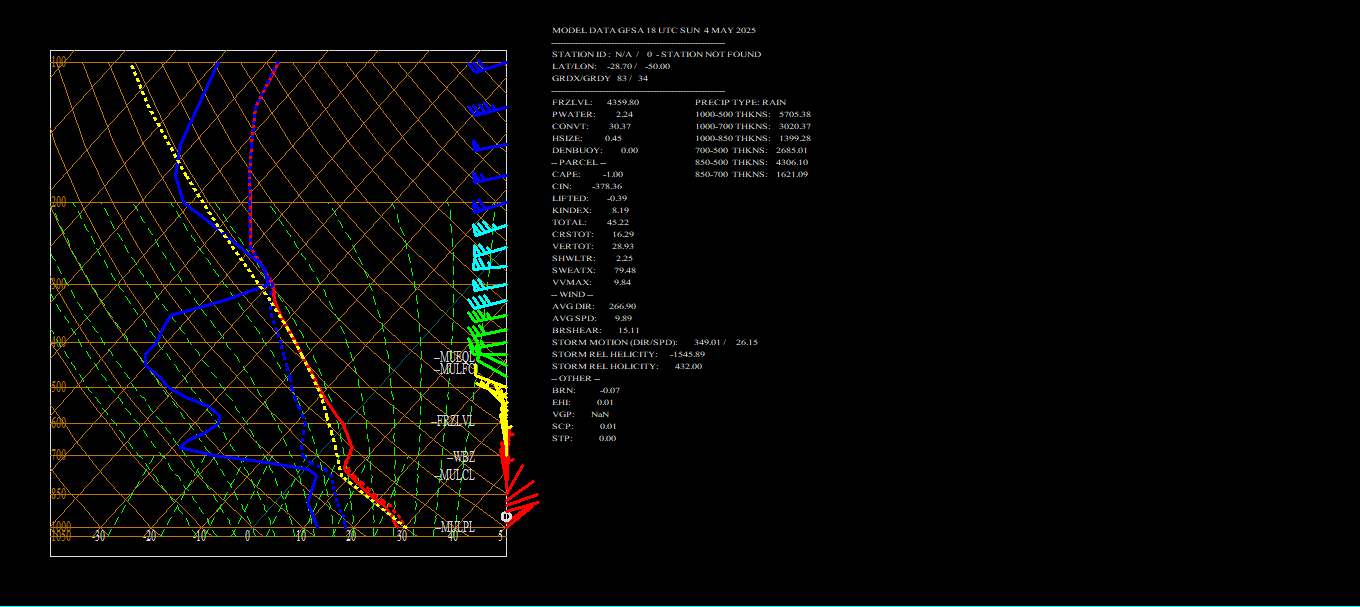Screen dimensions: 1360x607
Task: Select the 1000-700 THKNS 3020.37 row
Action: coord(753,126)
